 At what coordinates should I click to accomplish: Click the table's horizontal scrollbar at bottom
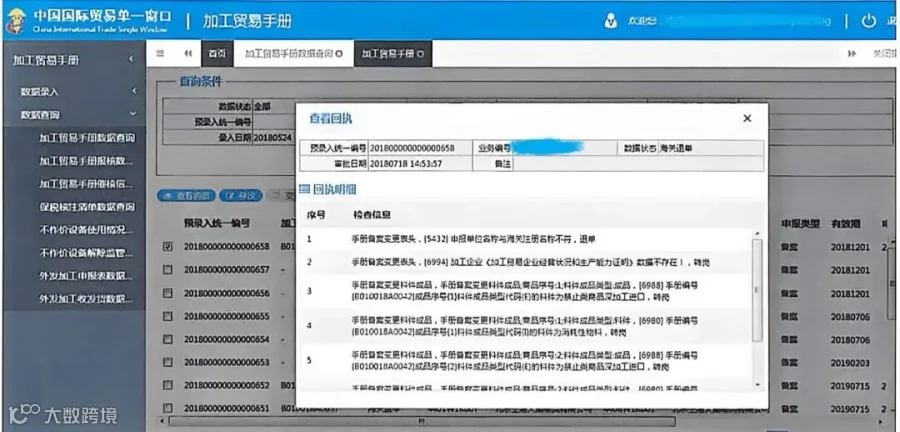coord(422,422)
